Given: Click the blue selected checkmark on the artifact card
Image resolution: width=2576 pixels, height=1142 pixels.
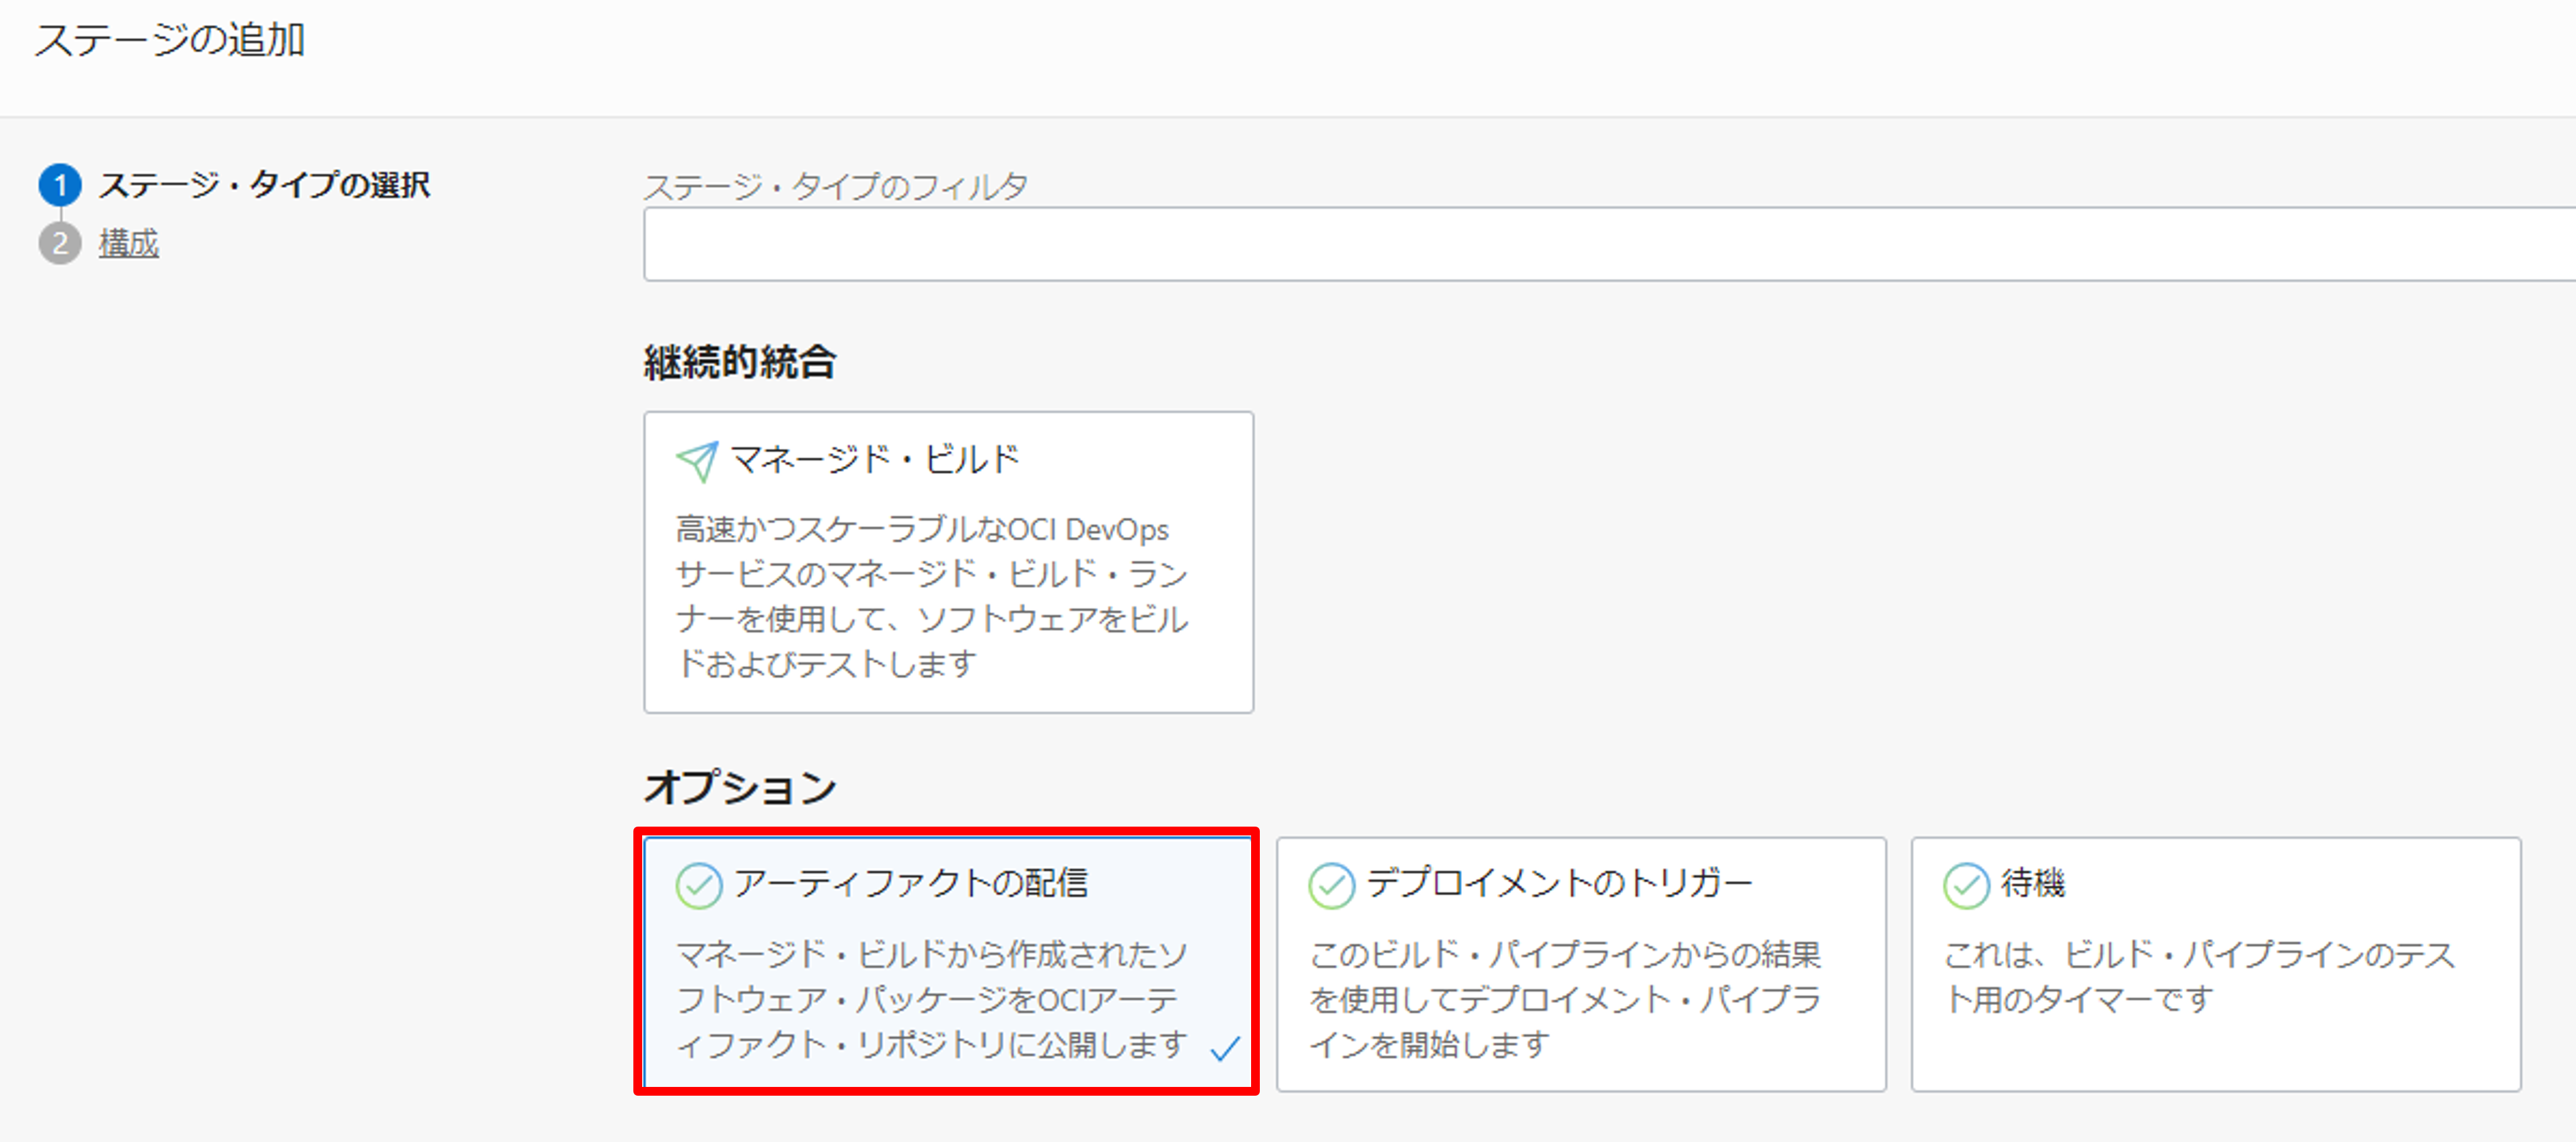Looking at the screenshot, I should (x=1225, y=1047).
